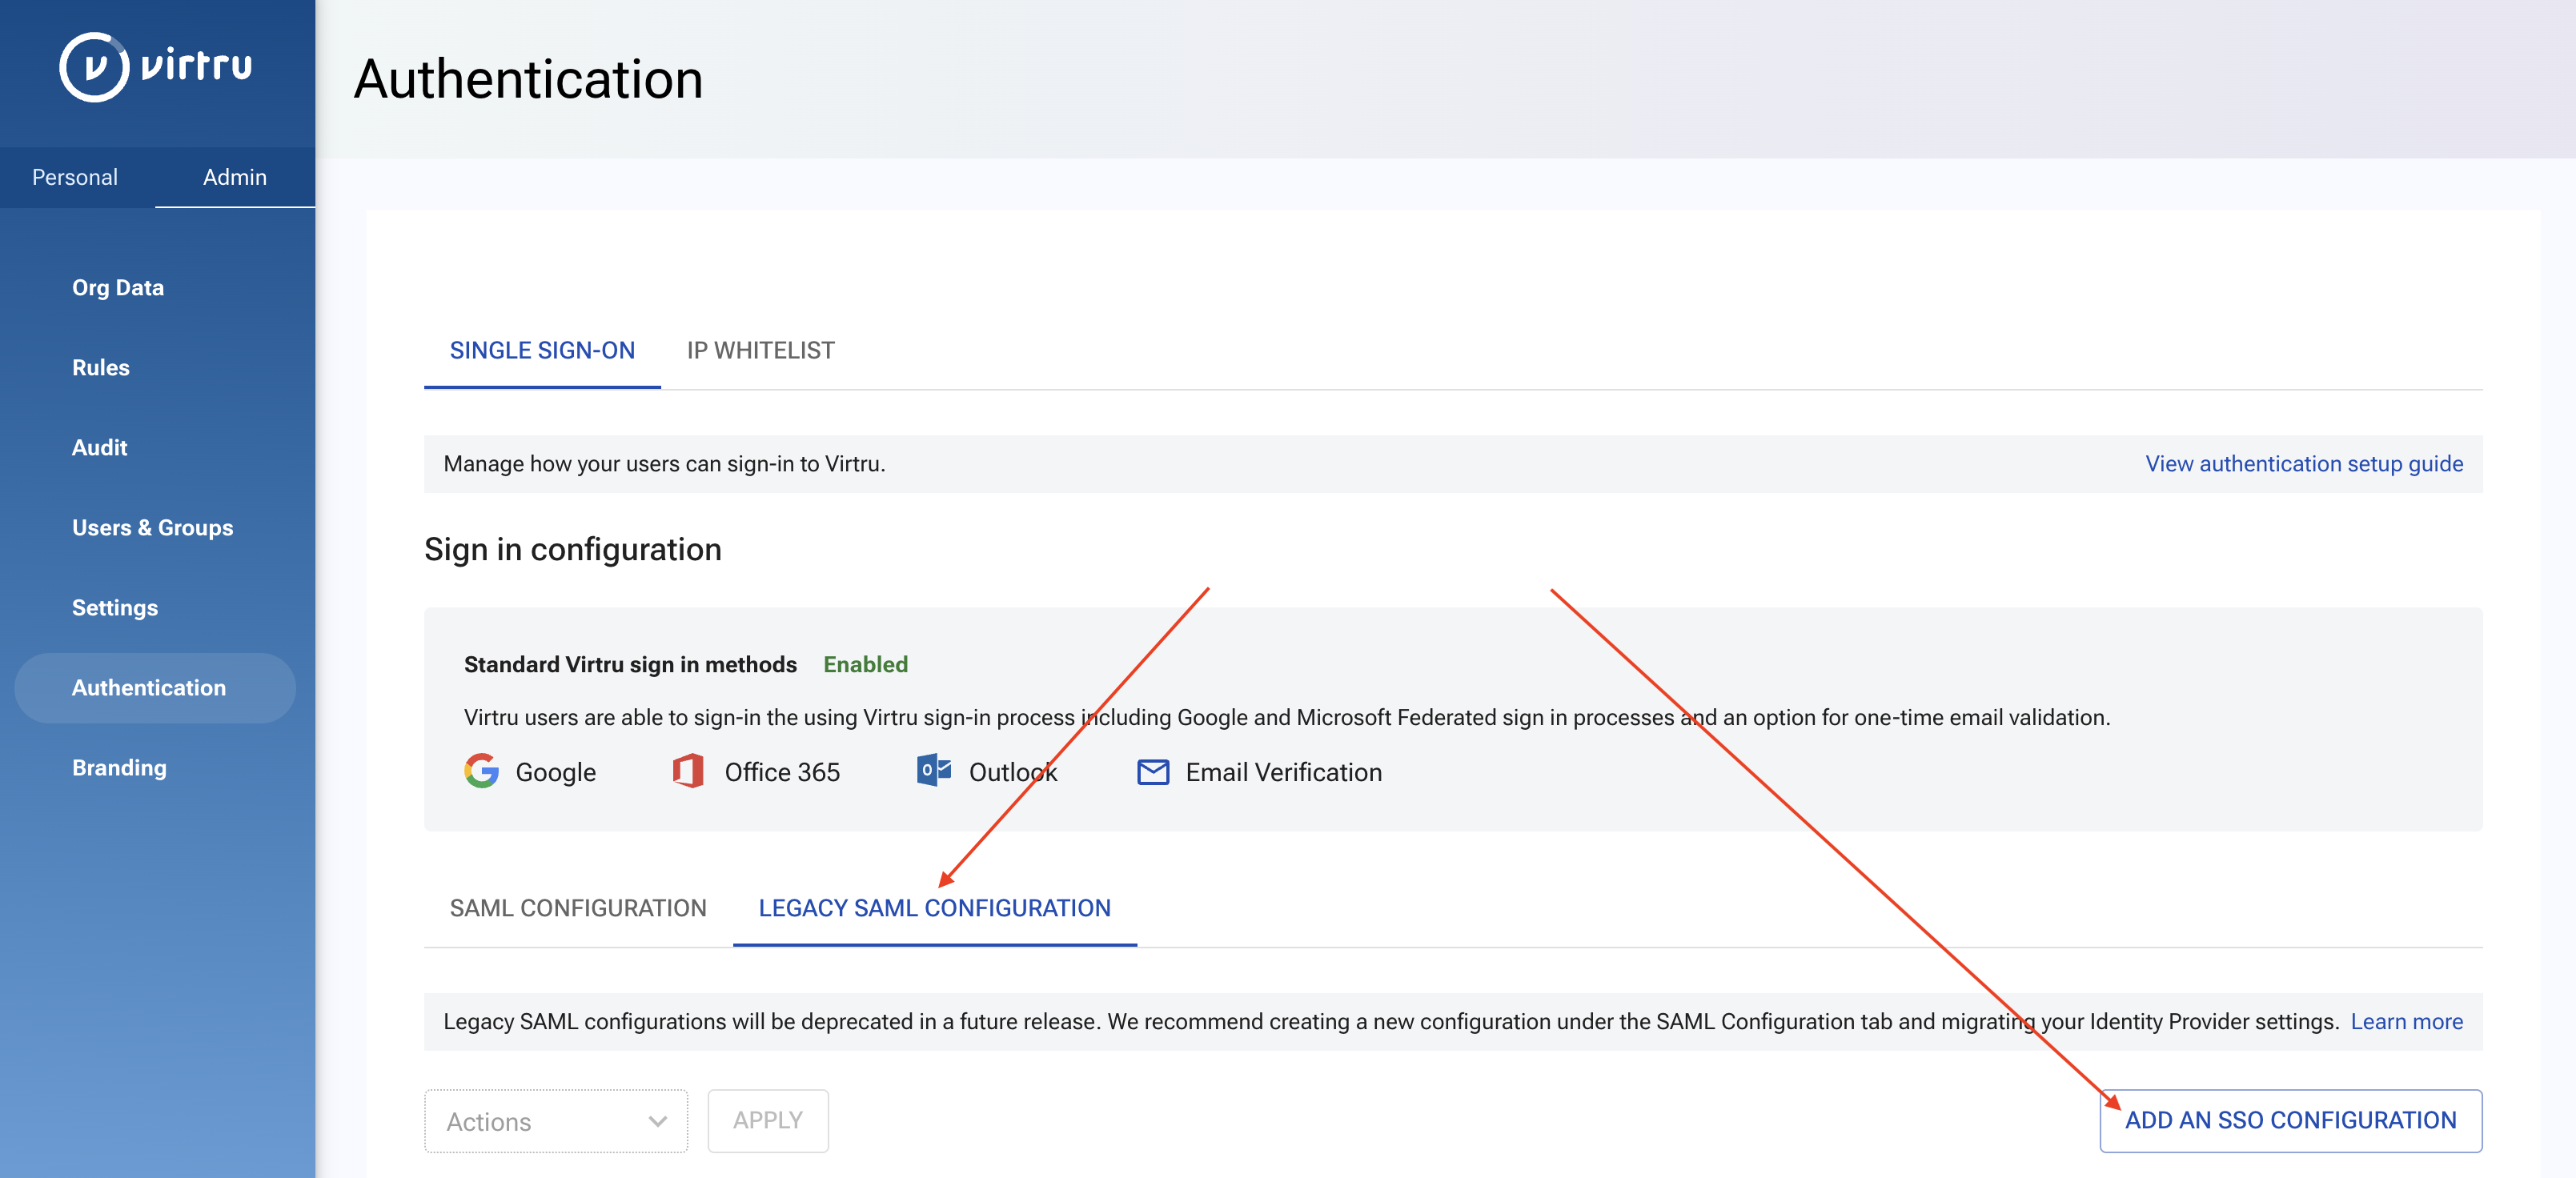Switch to the Personal tab
This screenshot has width=2576, height=1178.
[75, 177]
